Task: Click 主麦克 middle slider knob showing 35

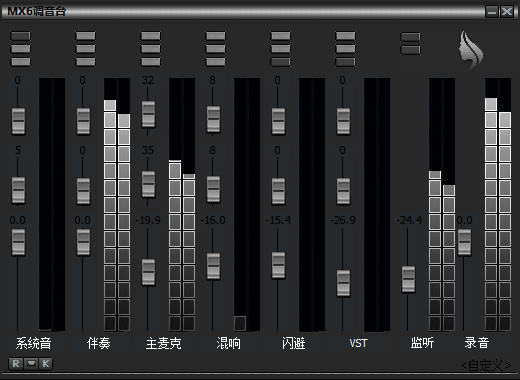Action: point(148,184)
